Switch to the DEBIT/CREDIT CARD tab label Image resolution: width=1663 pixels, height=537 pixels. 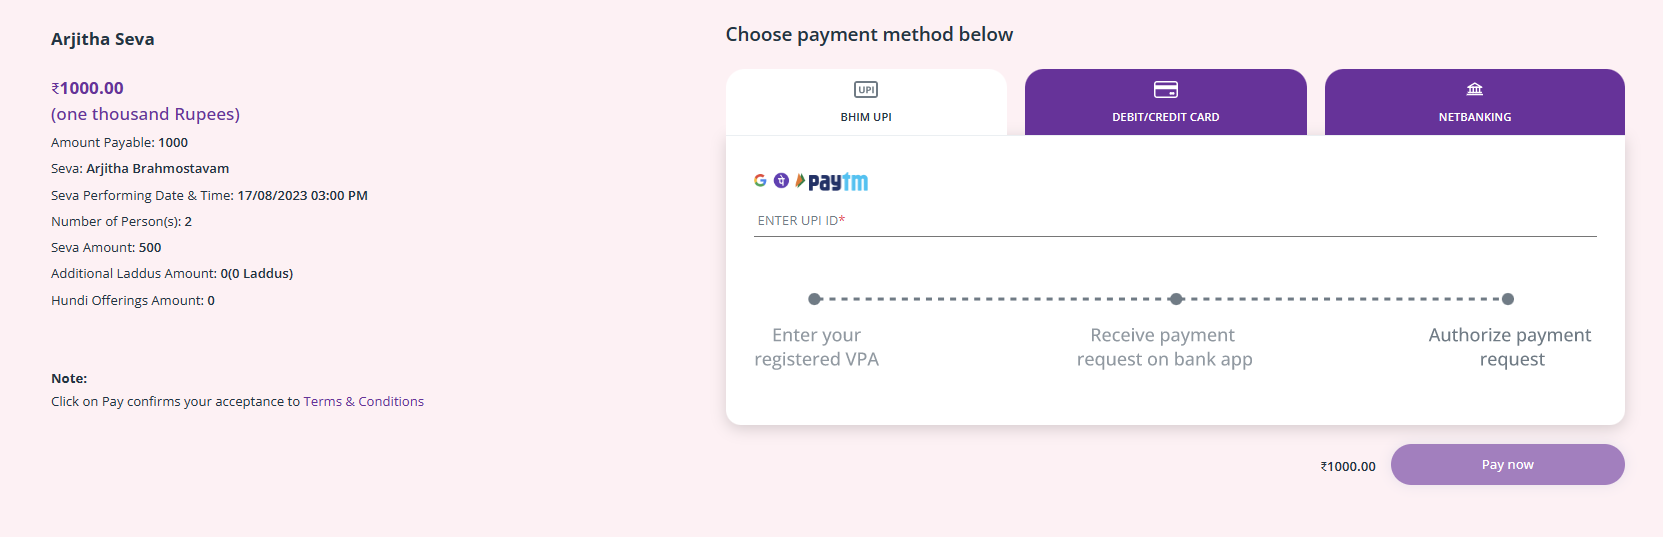(x=1166, y=117)
